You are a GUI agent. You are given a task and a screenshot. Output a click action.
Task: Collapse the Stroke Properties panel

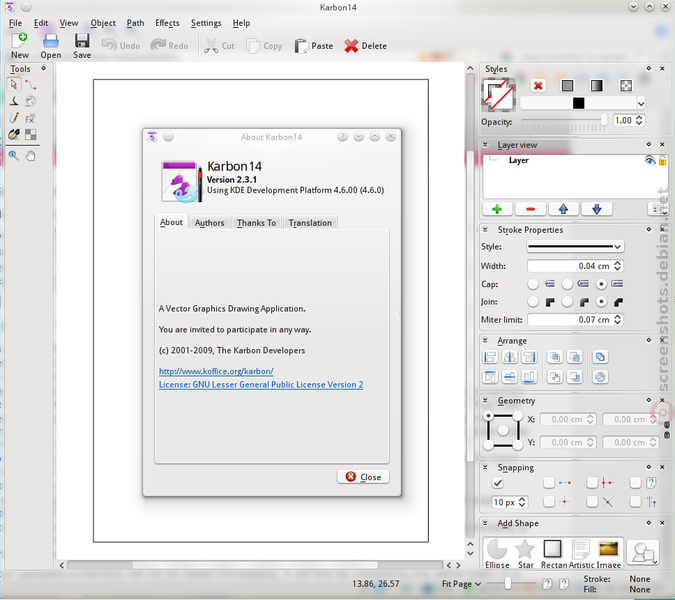[485, 230]
